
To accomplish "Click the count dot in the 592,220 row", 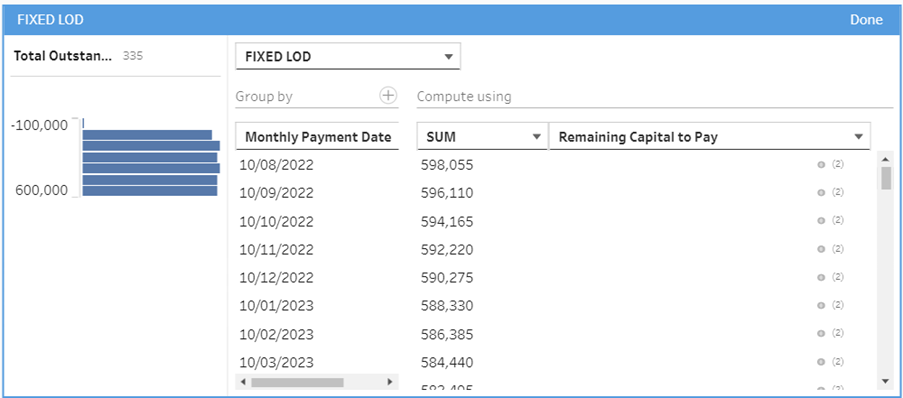I will pos(821,249).
